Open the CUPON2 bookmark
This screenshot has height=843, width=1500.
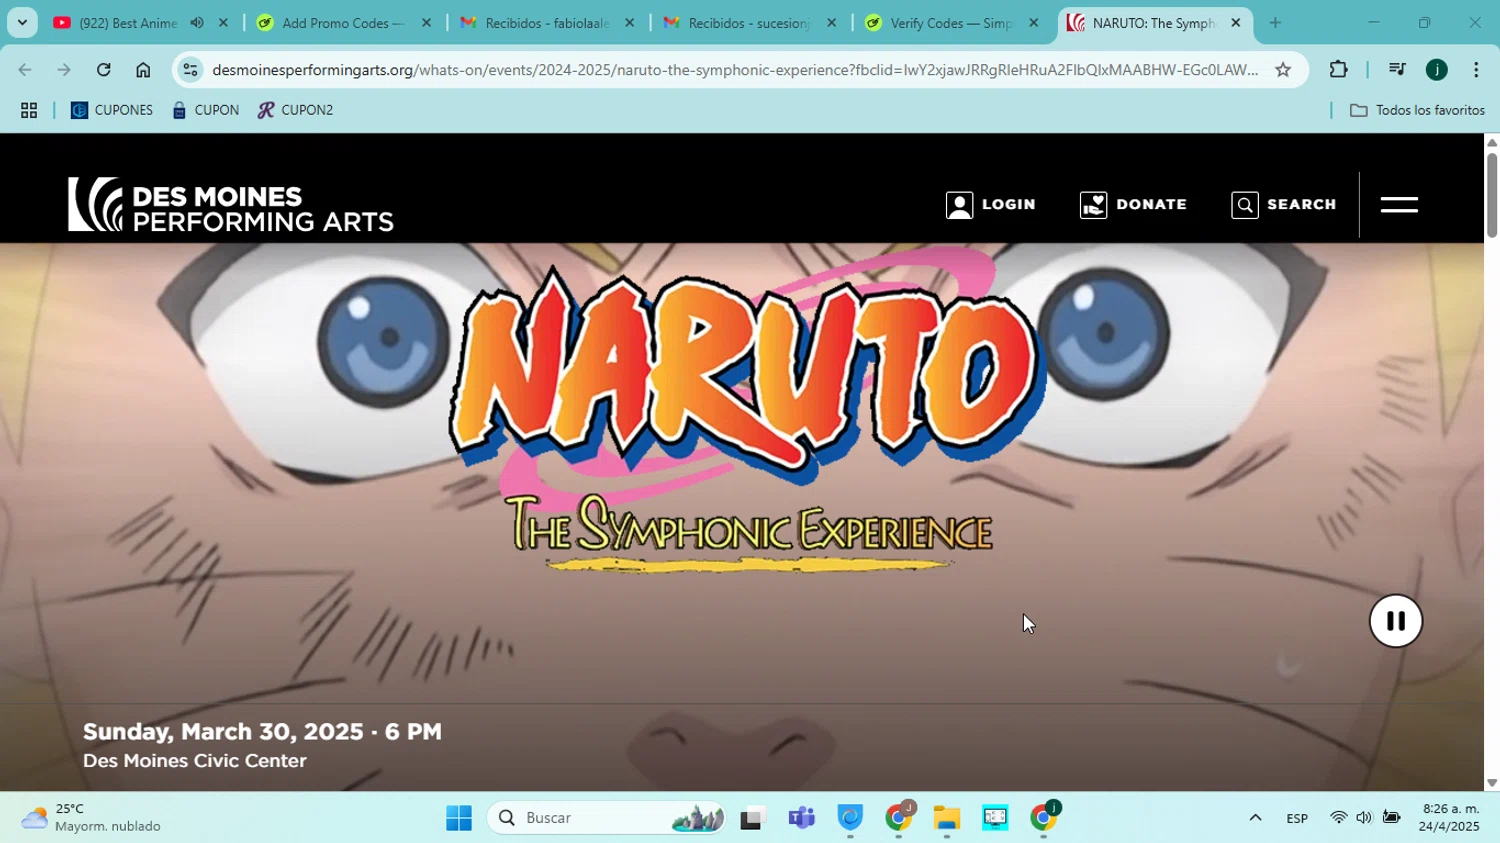point(295,110)
